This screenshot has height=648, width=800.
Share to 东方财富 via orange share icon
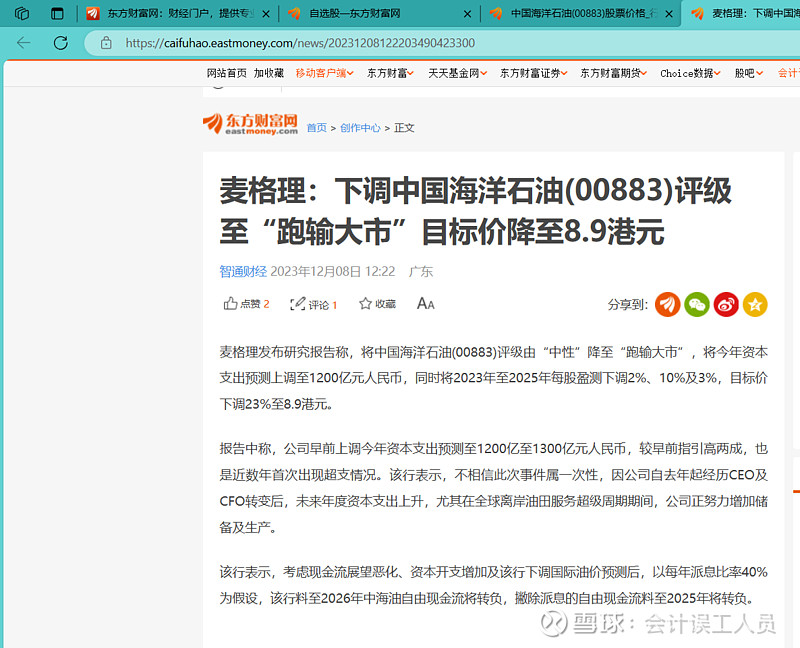(667, 305)
